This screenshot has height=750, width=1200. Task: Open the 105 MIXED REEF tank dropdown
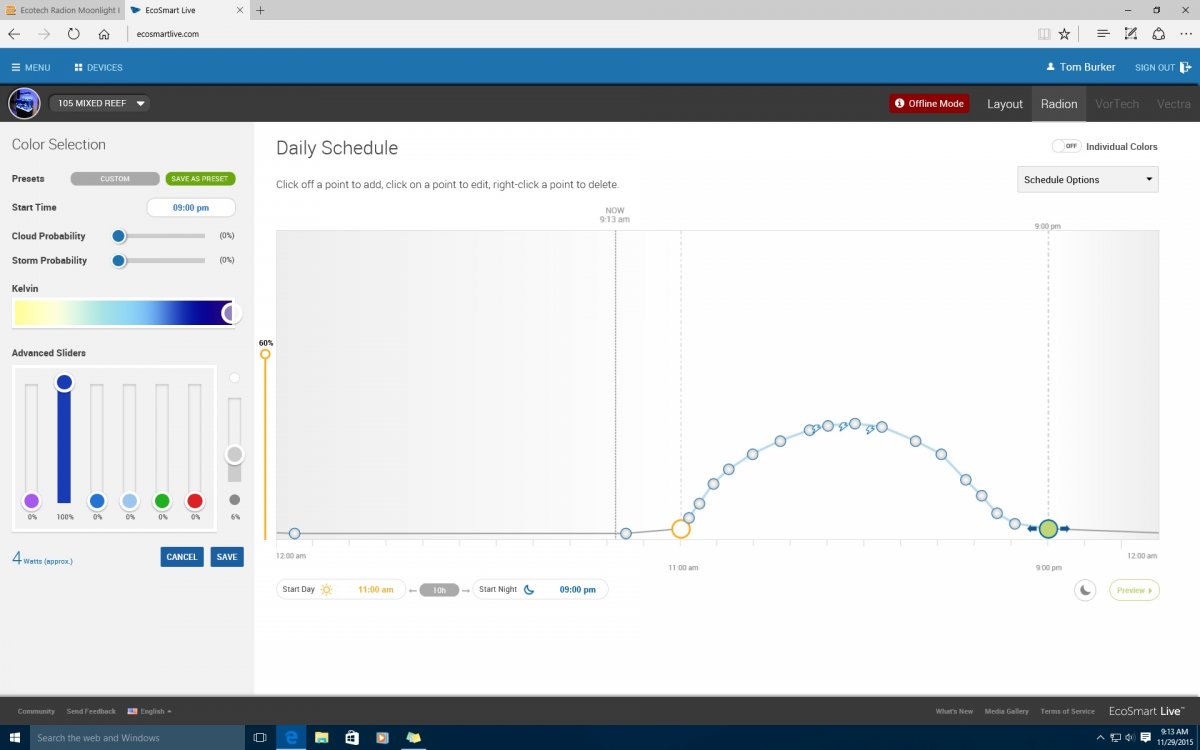[x=100, y=103]
